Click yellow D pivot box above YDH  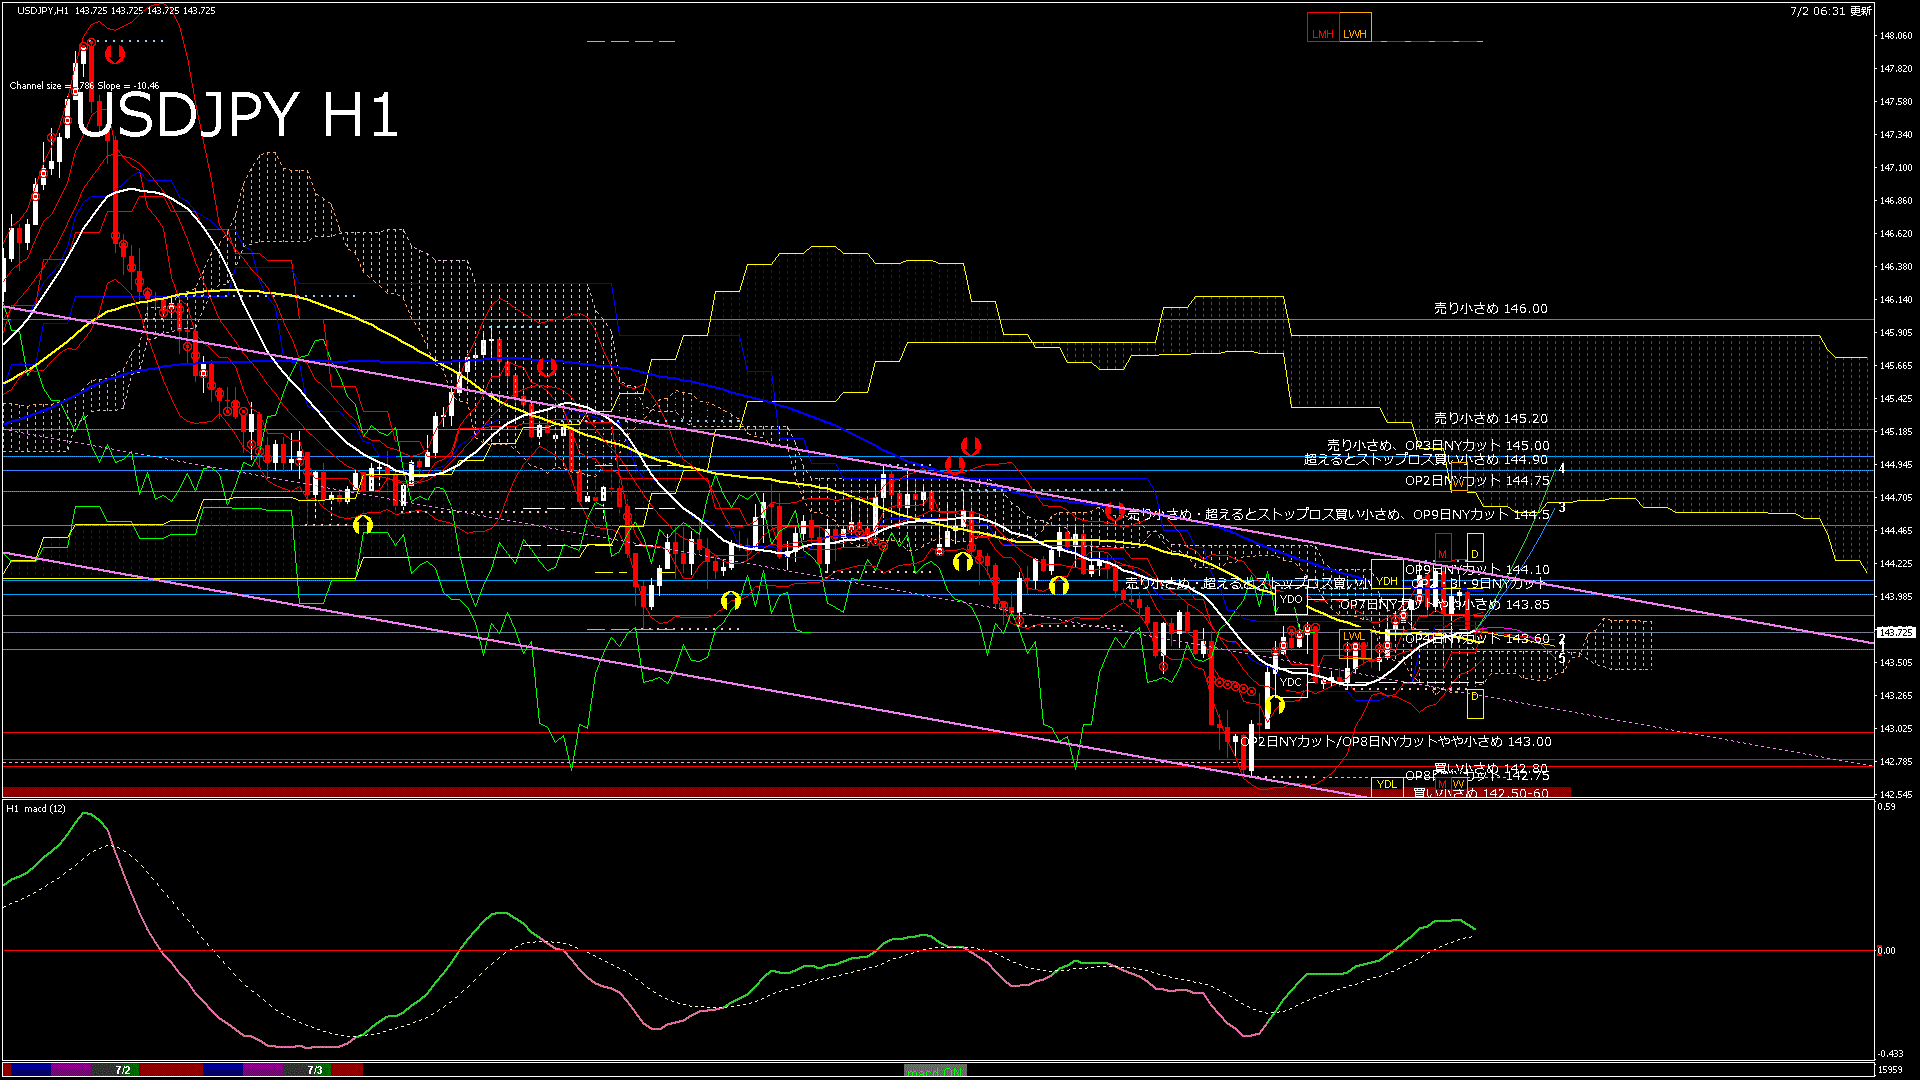click(x=1475, y=548)
